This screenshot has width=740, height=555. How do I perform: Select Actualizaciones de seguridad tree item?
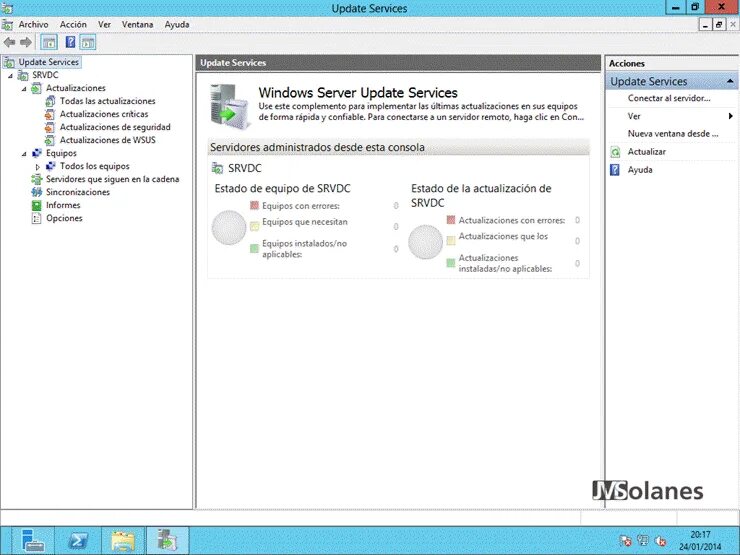point(115,127)
